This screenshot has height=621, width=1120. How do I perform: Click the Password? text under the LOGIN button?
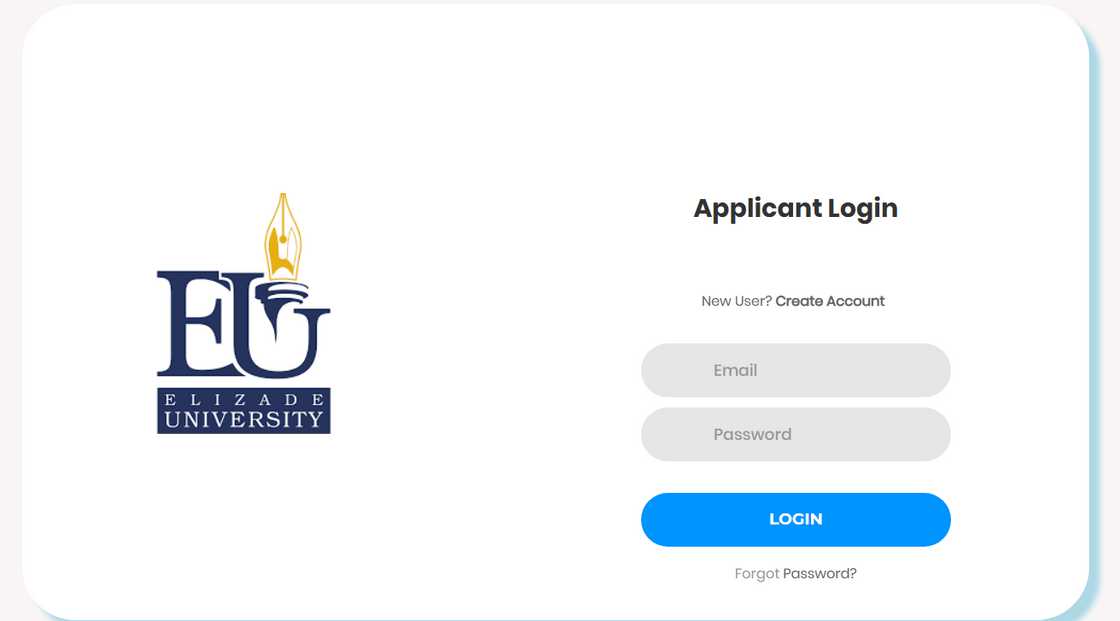[x=820, y=574]
